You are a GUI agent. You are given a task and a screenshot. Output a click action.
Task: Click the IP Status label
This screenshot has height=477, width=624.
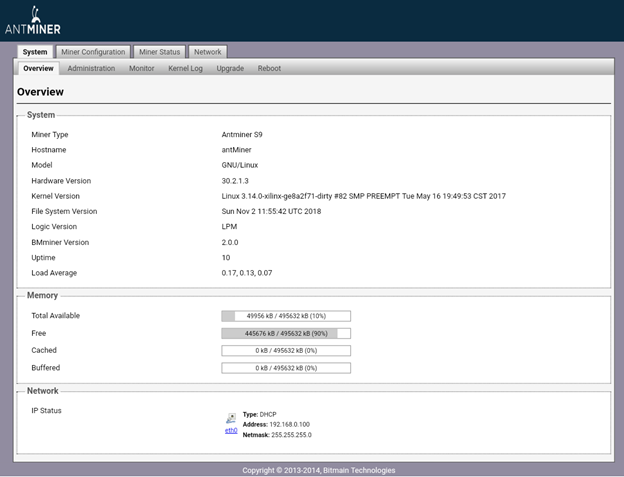46,411
